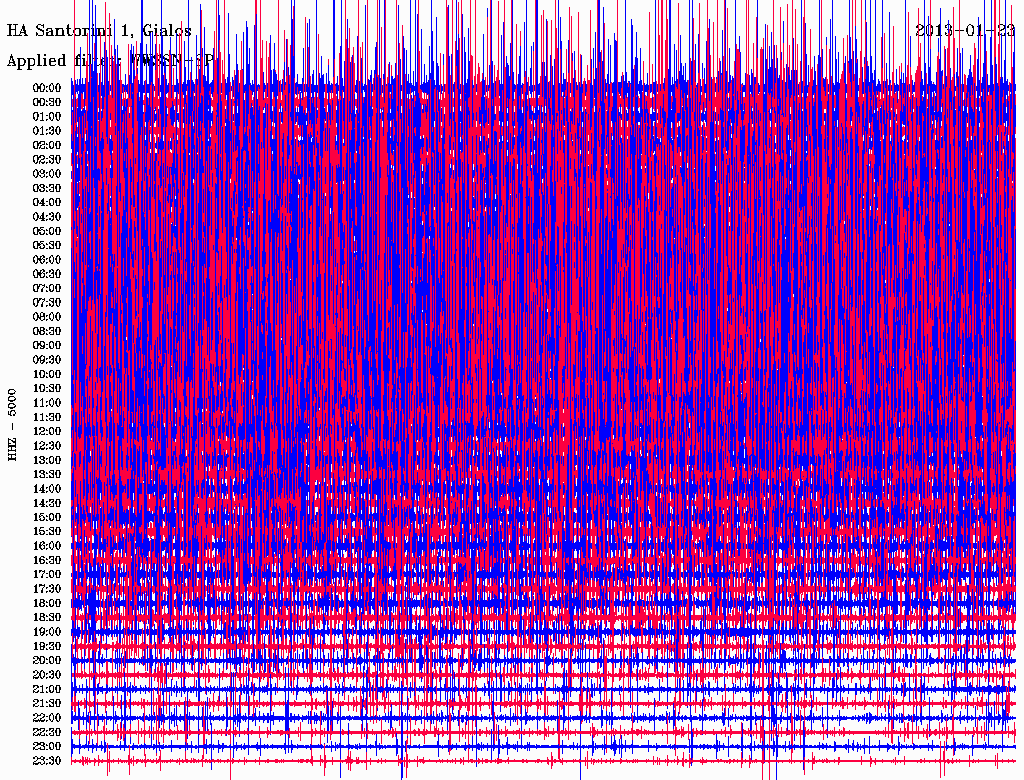
Task: Click the 01:30 time label
Action: [x=47, y=131]
